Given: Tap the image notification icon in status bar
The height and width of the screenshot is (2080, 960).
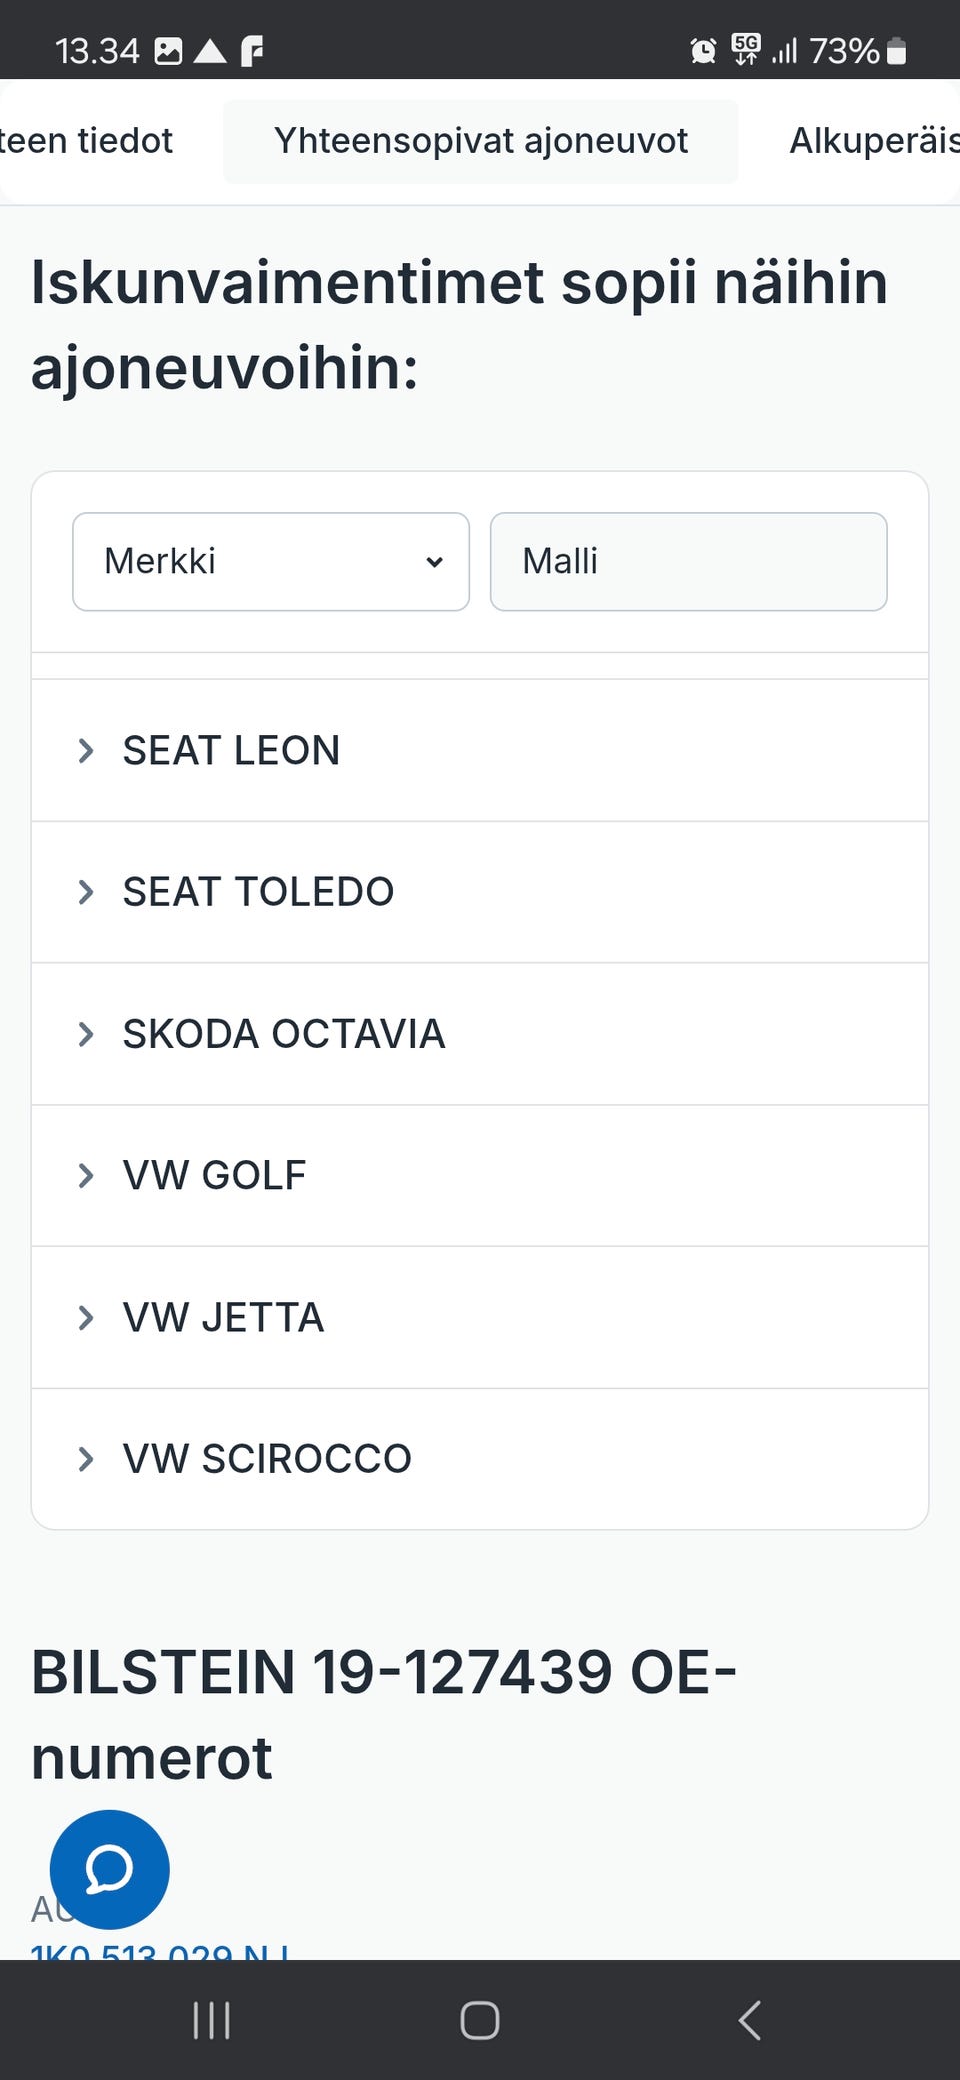Looking at the screenshot, I should 168,50.
